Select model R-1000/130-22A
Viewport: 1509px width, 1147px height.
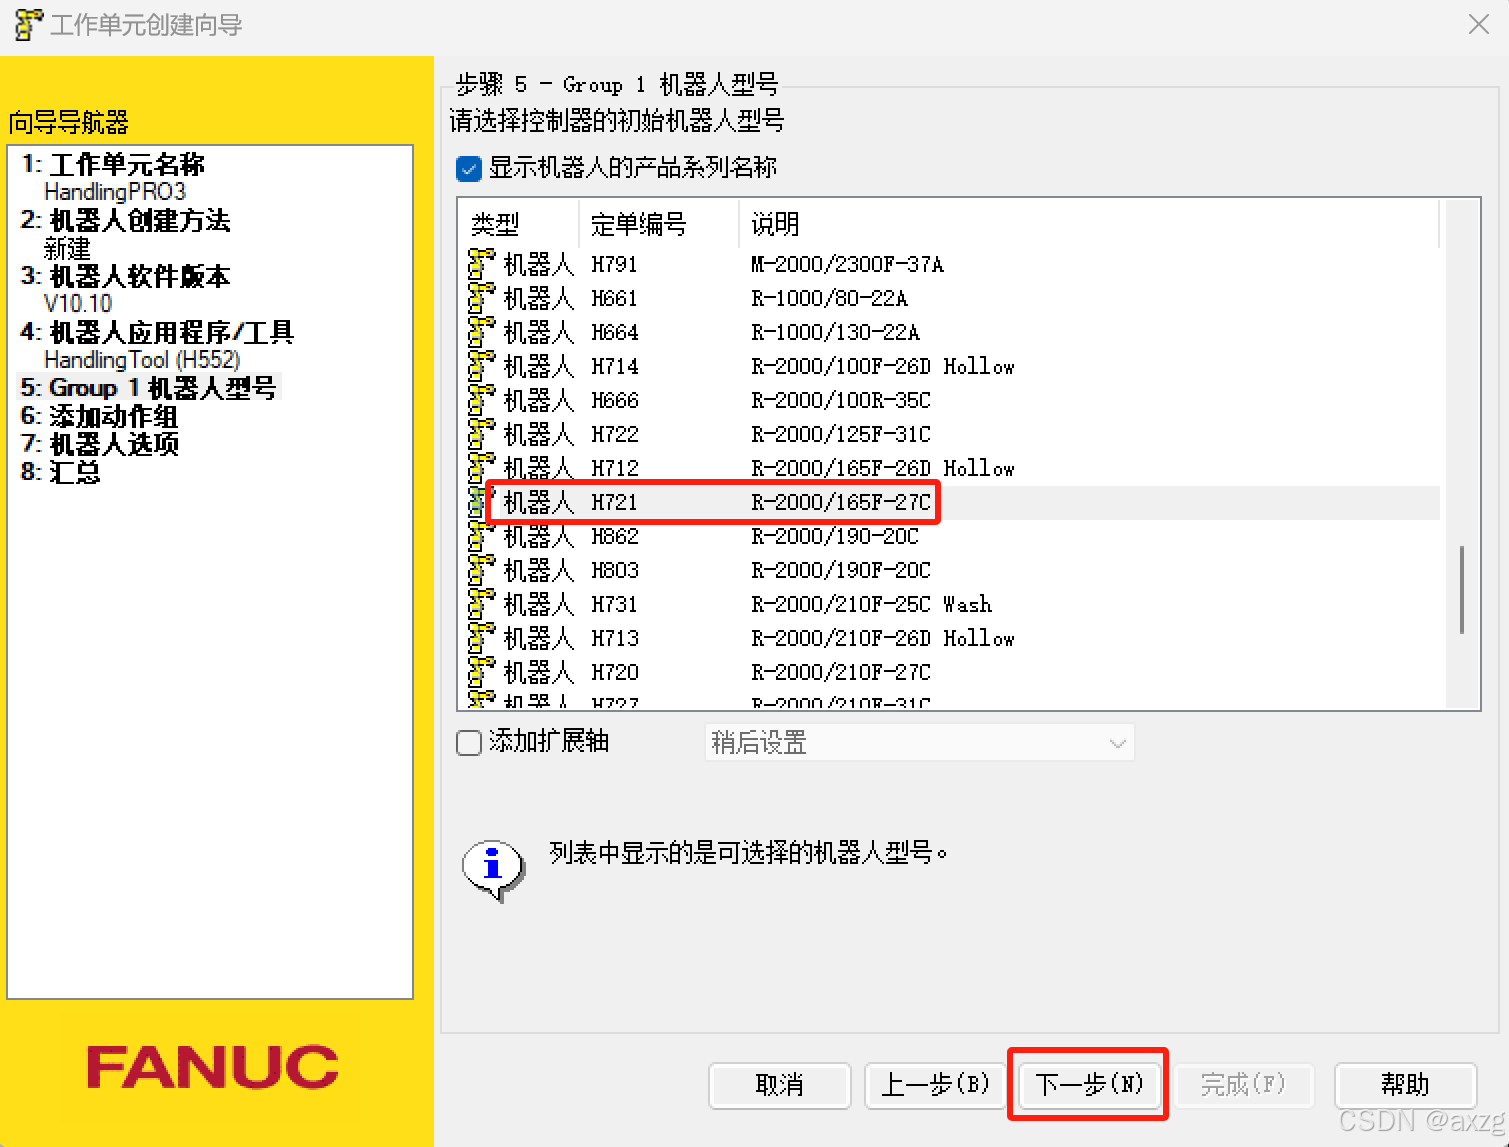pyautogui.click(x=835, y=332)
